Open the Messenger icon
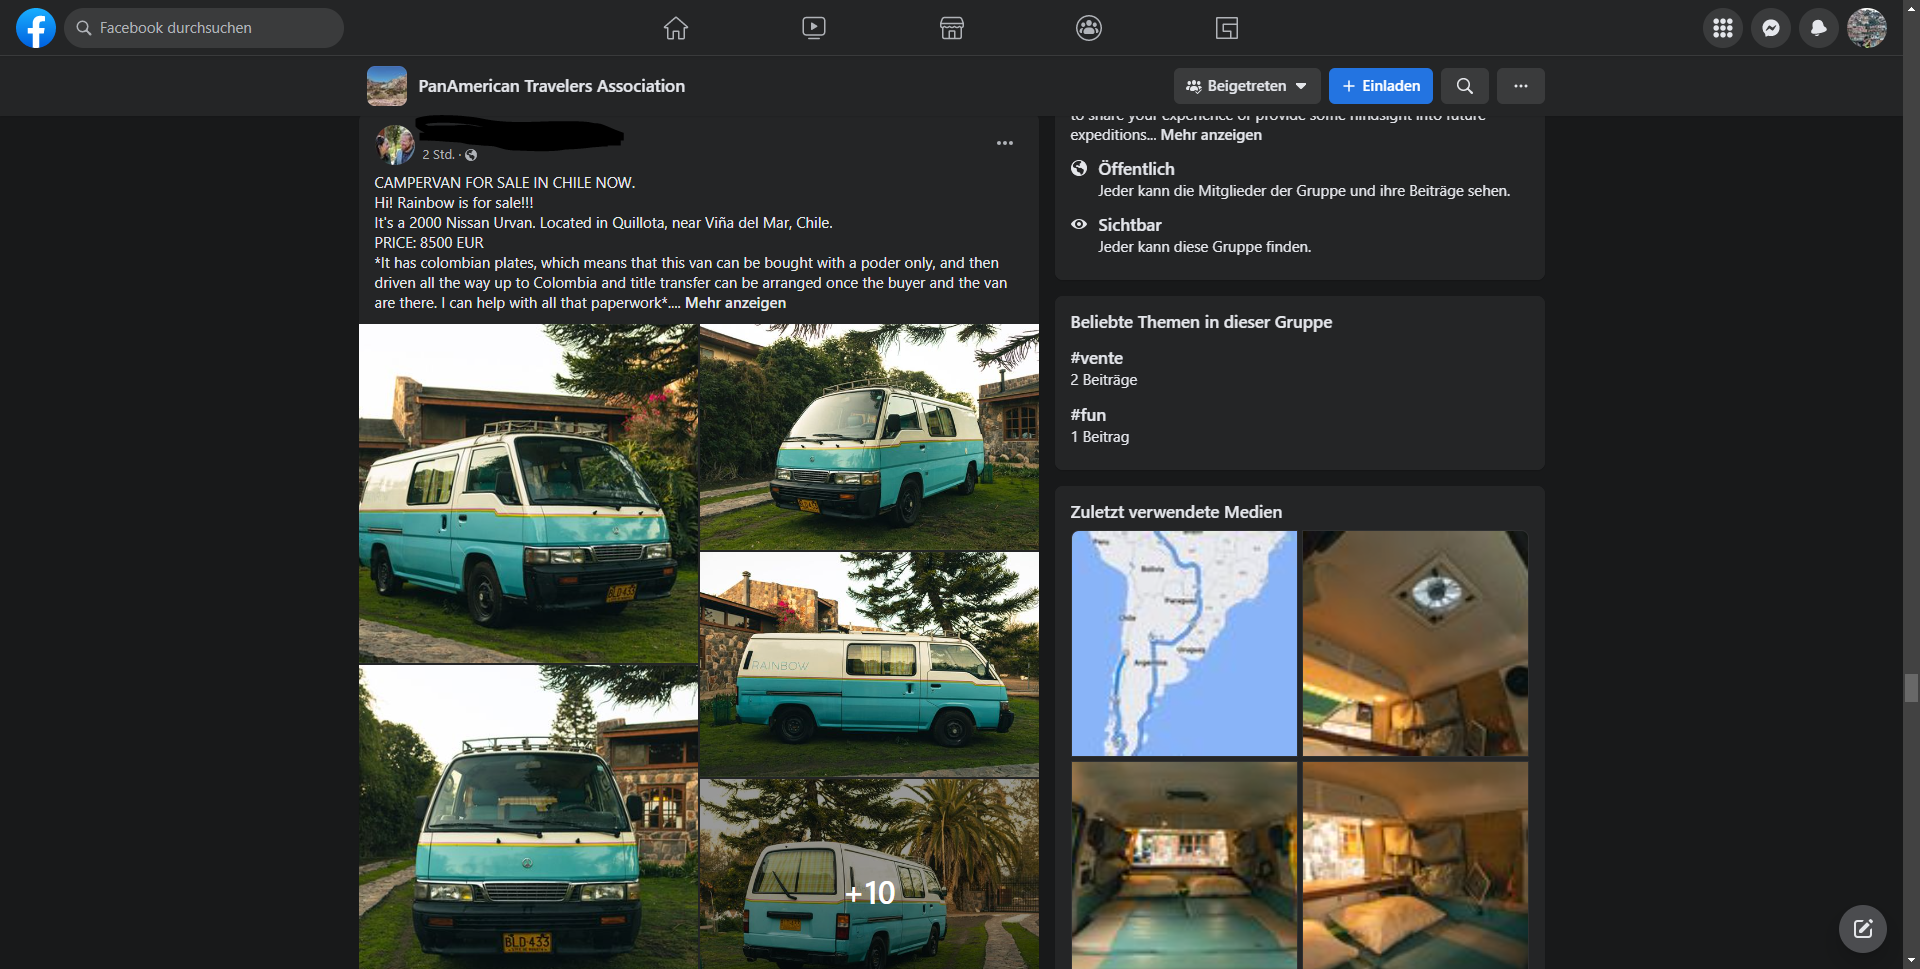Viewport: 1920px width, 969px height. click(1771, 28)
